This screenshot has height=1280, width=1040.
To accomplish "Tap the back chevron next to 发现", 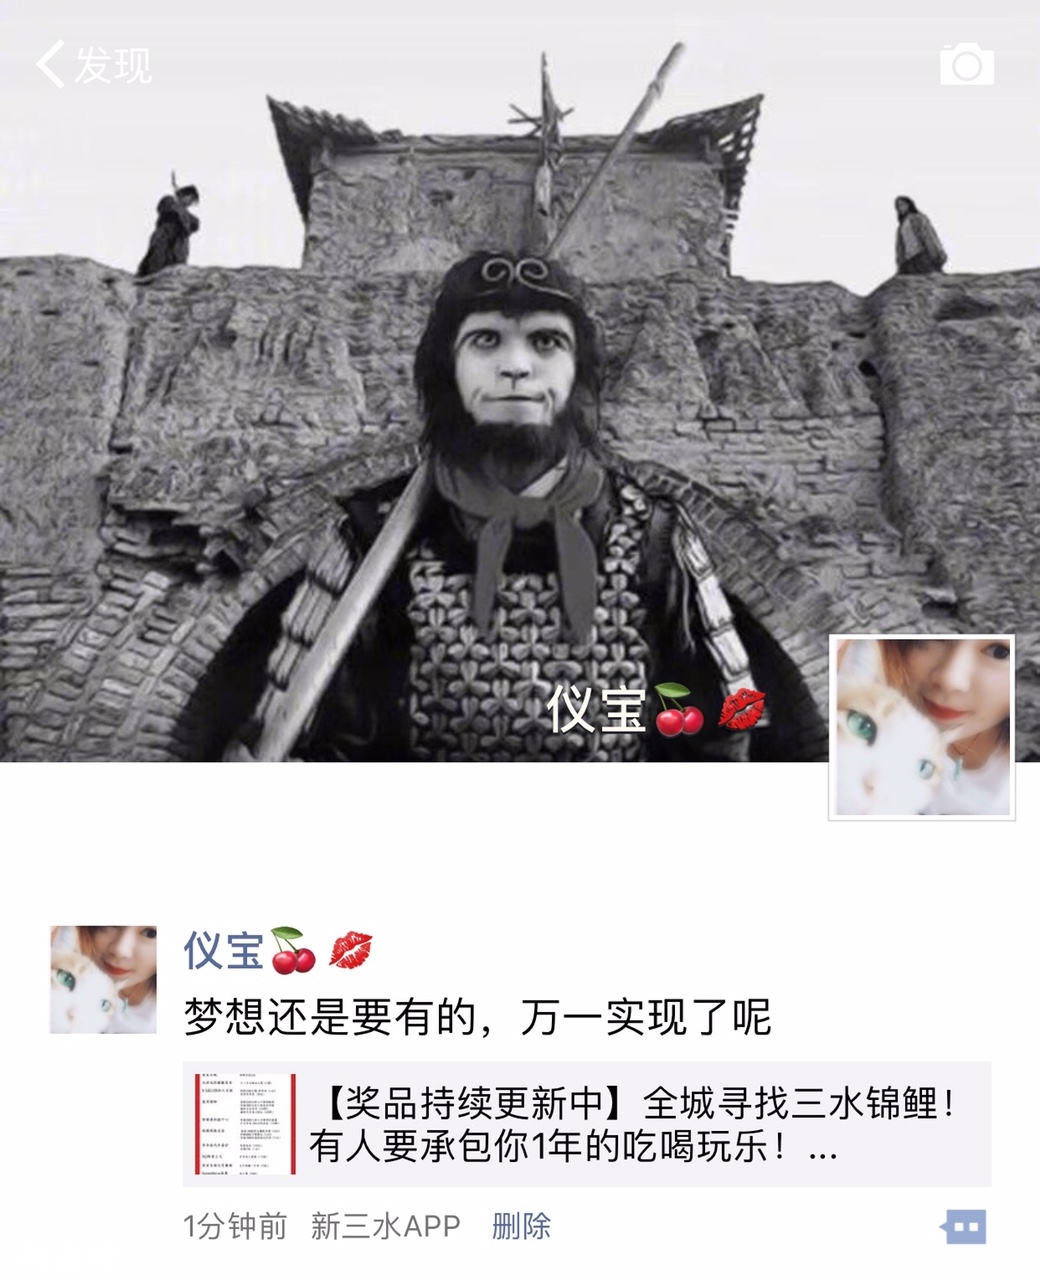I will click(x=50, y=64).
